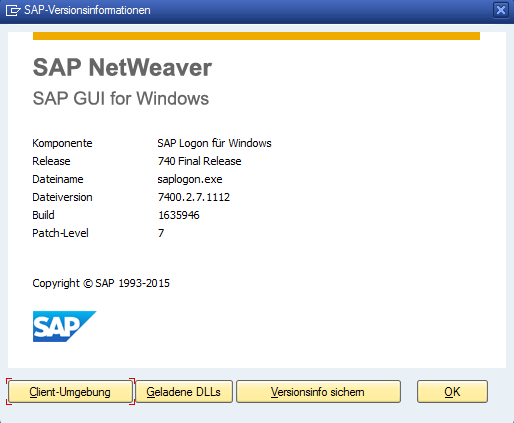Click Versionsinfo sichern to save info
Viewport: 514px width, 423px height.
[318, 392]
